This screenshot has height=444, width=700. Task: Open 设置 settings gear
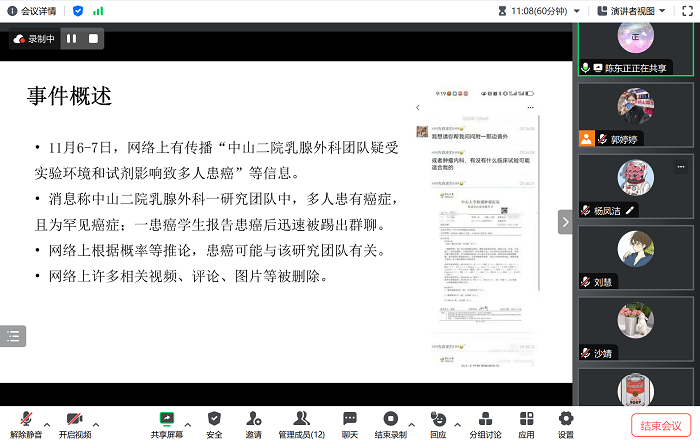click(x=566, y=423)
